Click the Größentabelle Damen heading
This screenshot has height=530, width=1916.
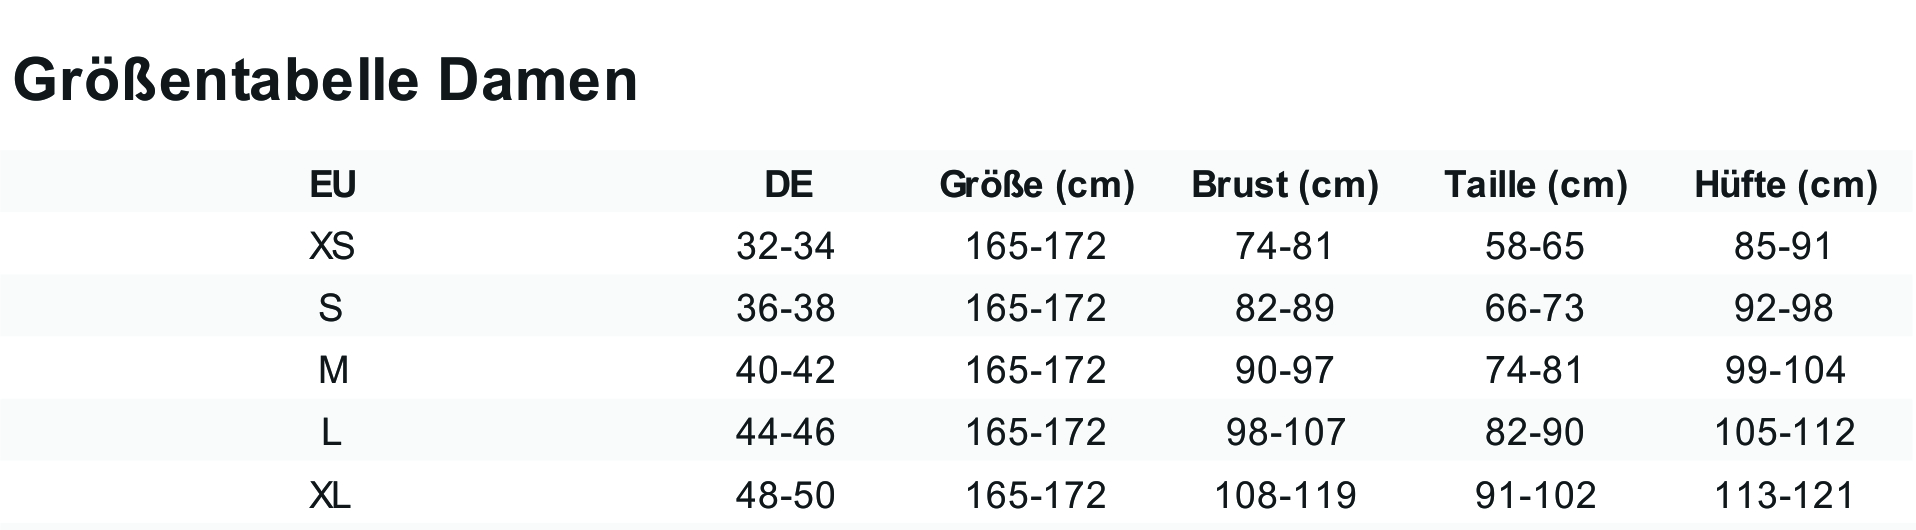pyautogui.click(x=325, y=81)
